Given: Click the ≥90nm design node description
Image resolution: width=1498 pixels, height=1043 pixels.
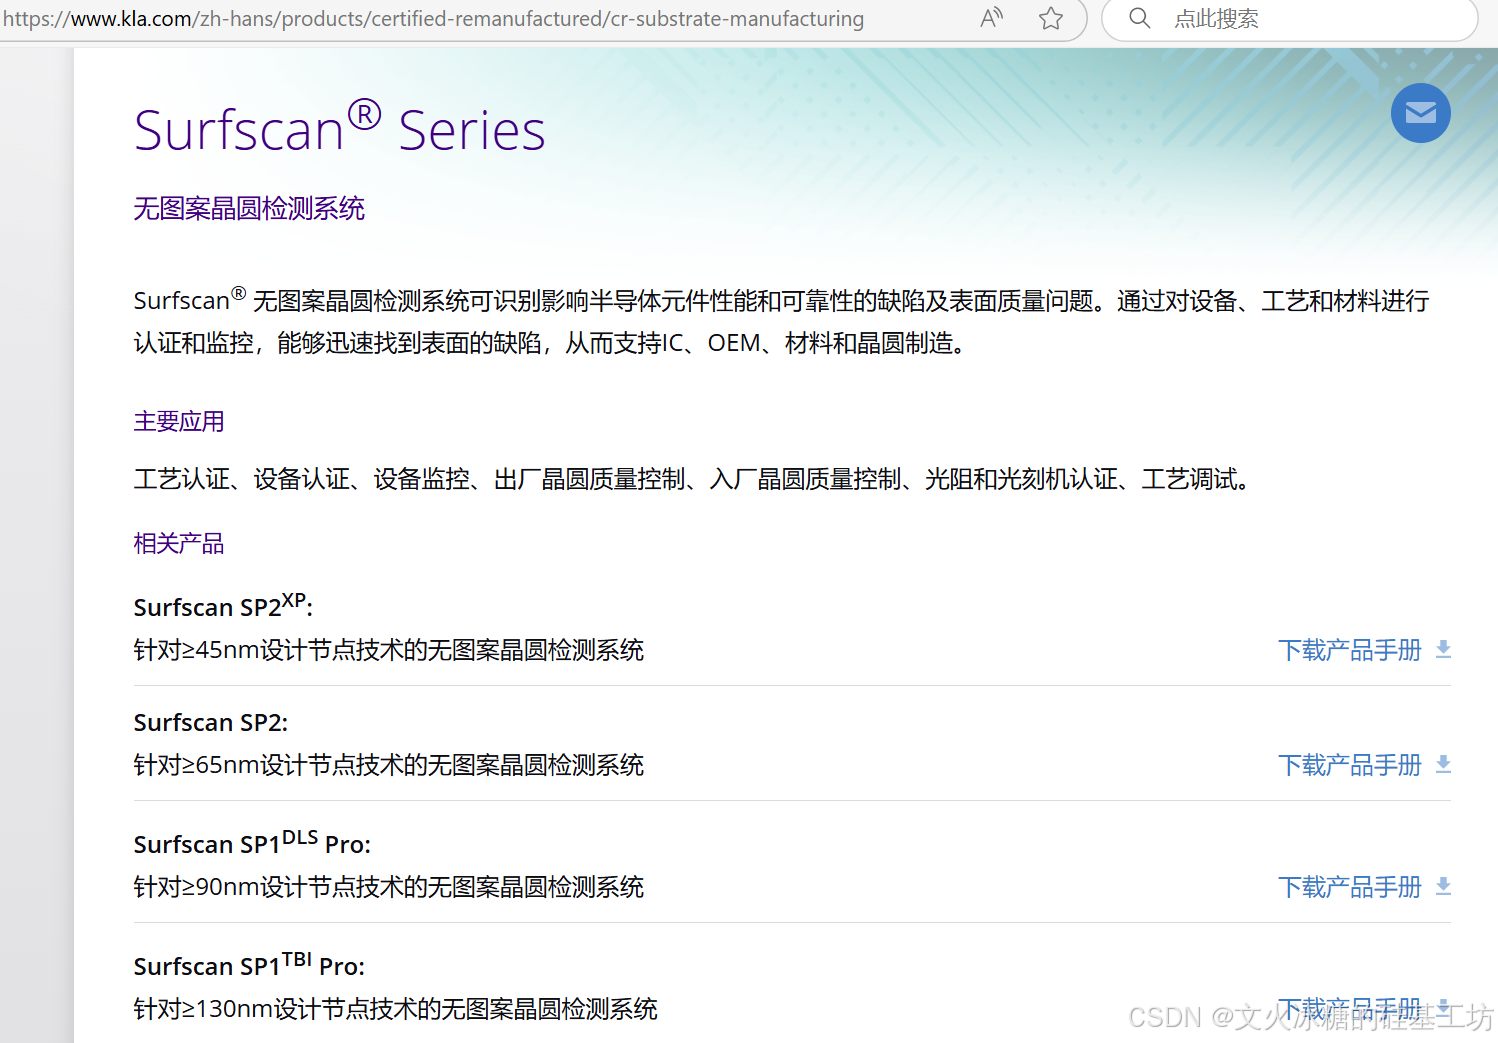Looking at the screenshot, I should pos(389,887).
